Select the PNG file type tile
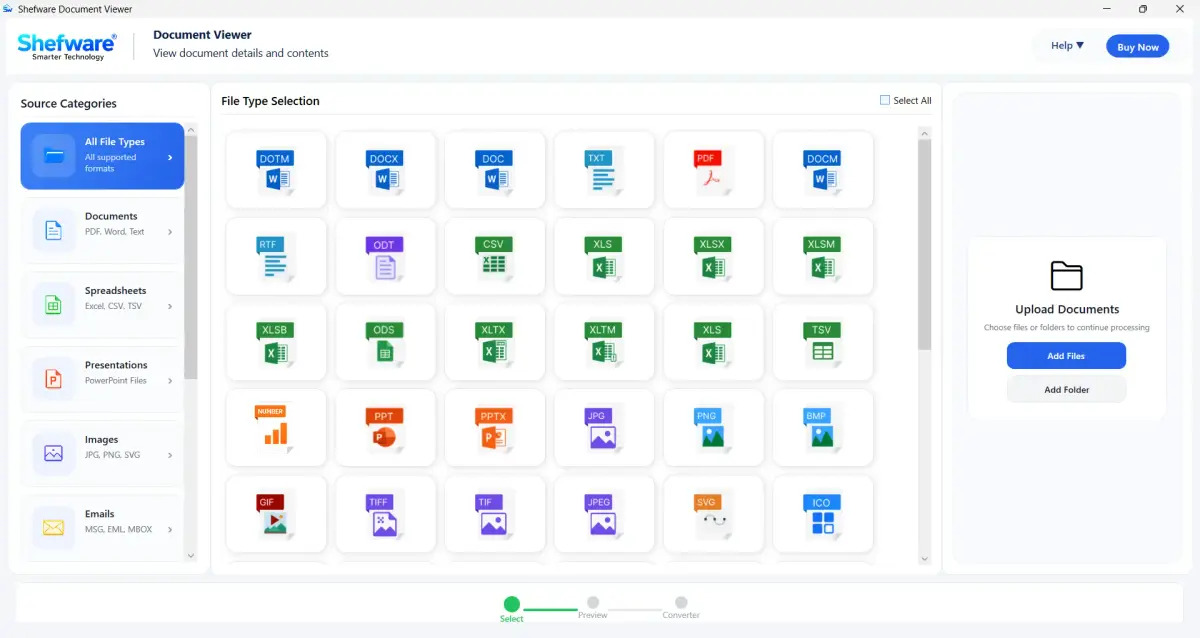Viewport: 1200px width, 638px height. point(713,428)
